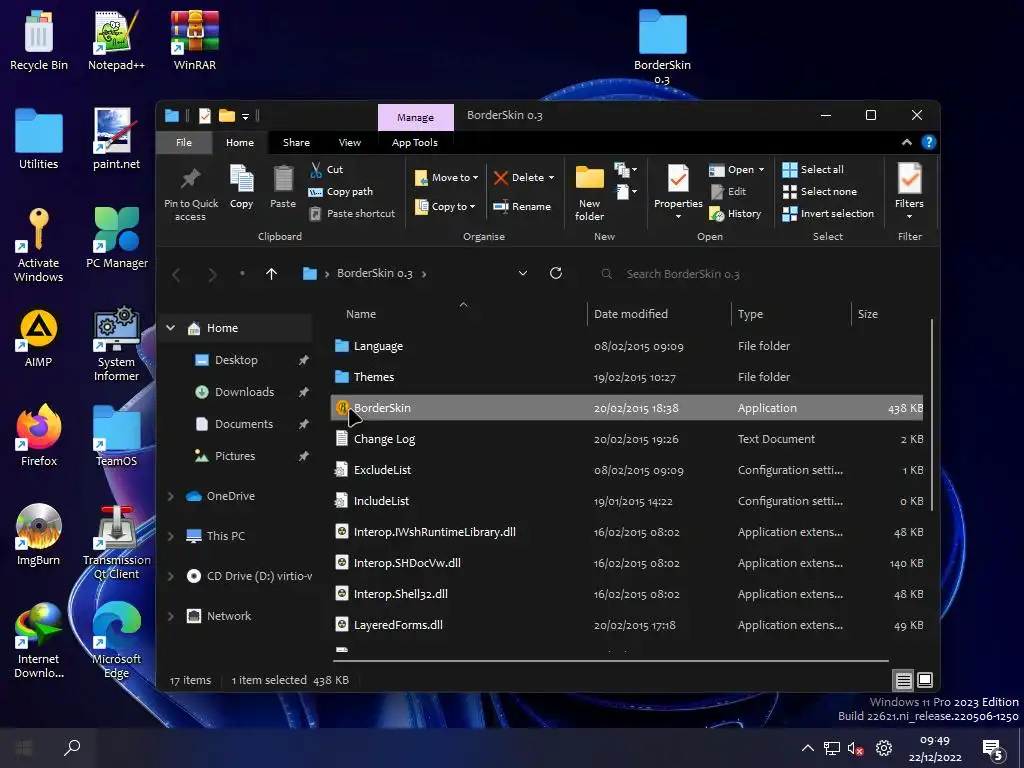1024x768 pixels.
Task: Open the App Tools tab
Action: click(415, 142)
